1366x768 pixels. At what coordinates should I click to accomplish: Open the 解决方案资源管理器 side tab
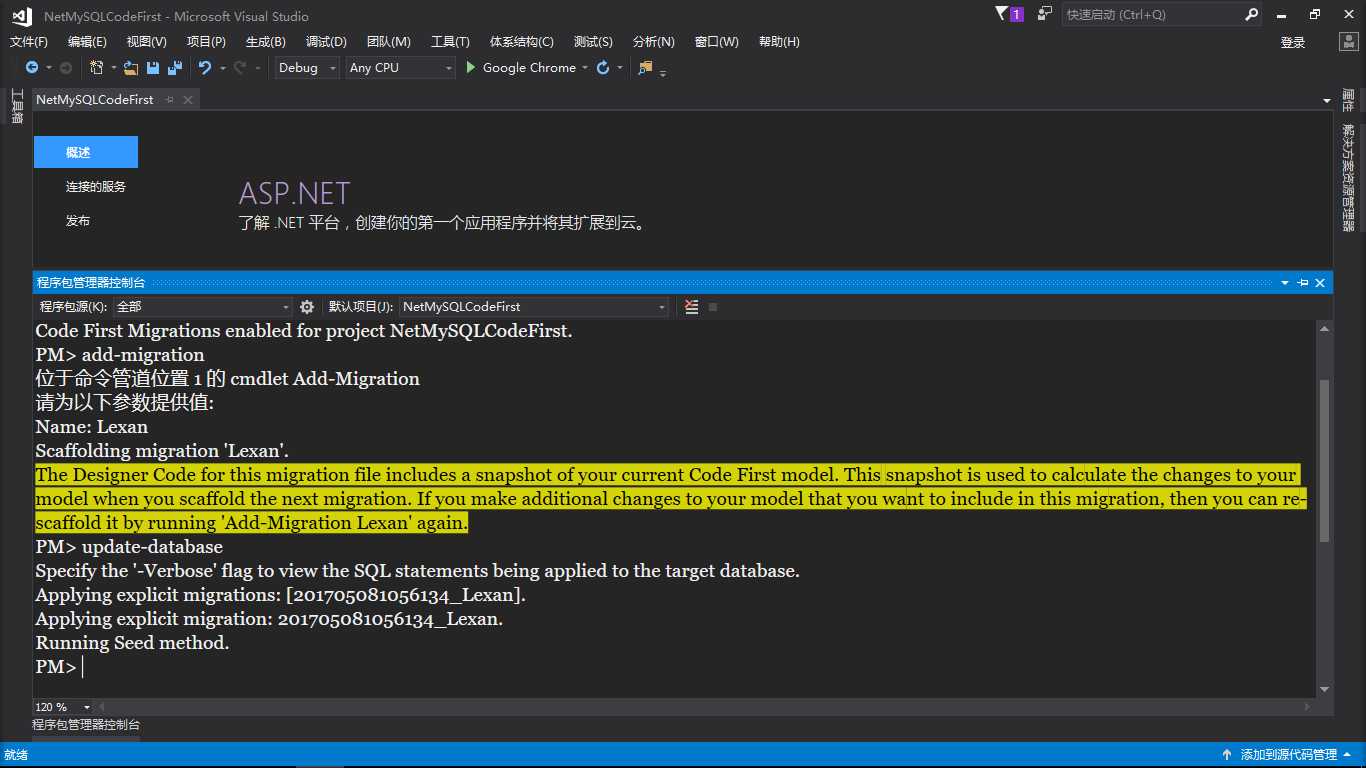(1348, 178)
